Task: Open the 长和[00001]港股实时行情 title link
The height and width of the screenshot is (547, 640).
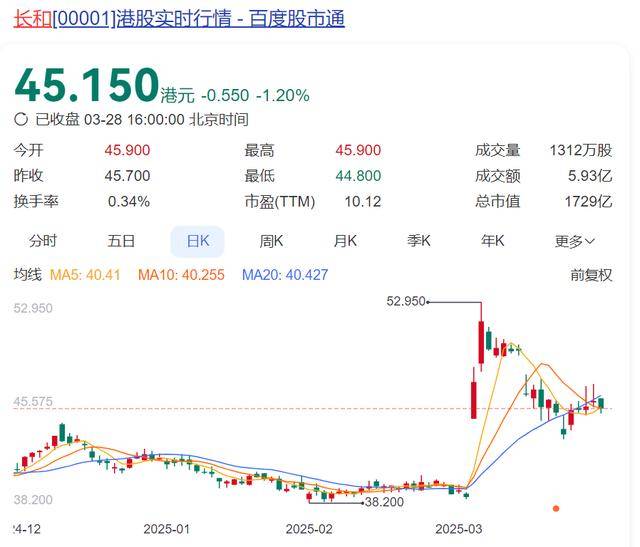Action: (x=179, y=19)
